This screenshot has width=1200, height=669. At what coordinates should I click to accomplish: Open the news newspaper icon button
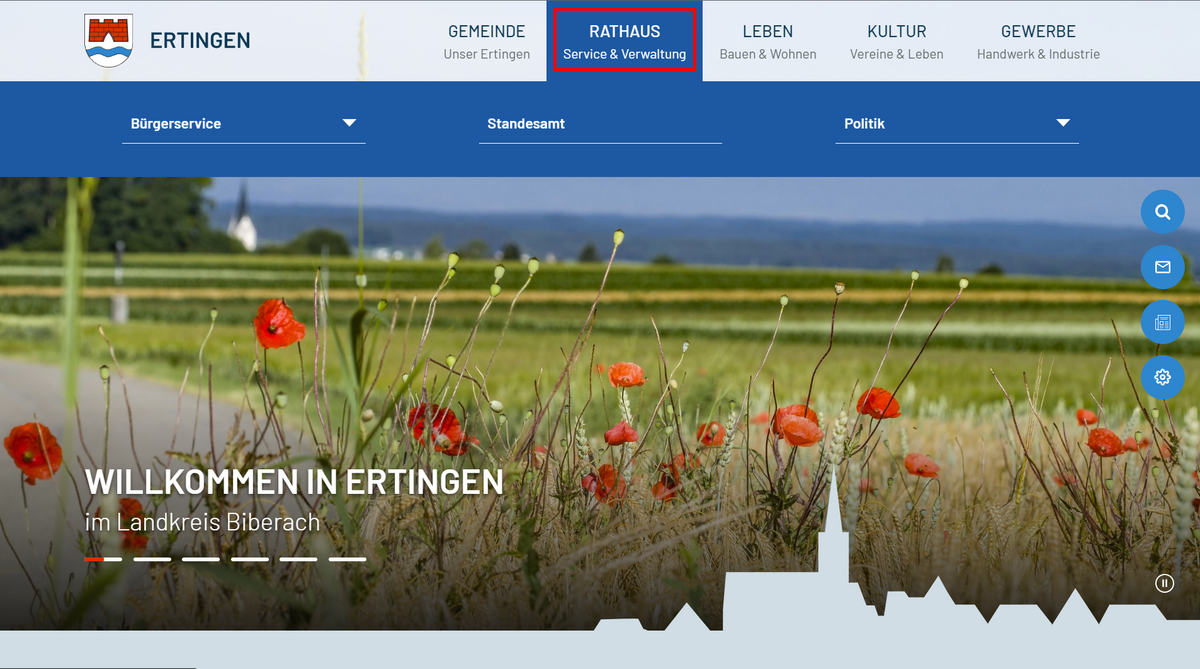1162,322
